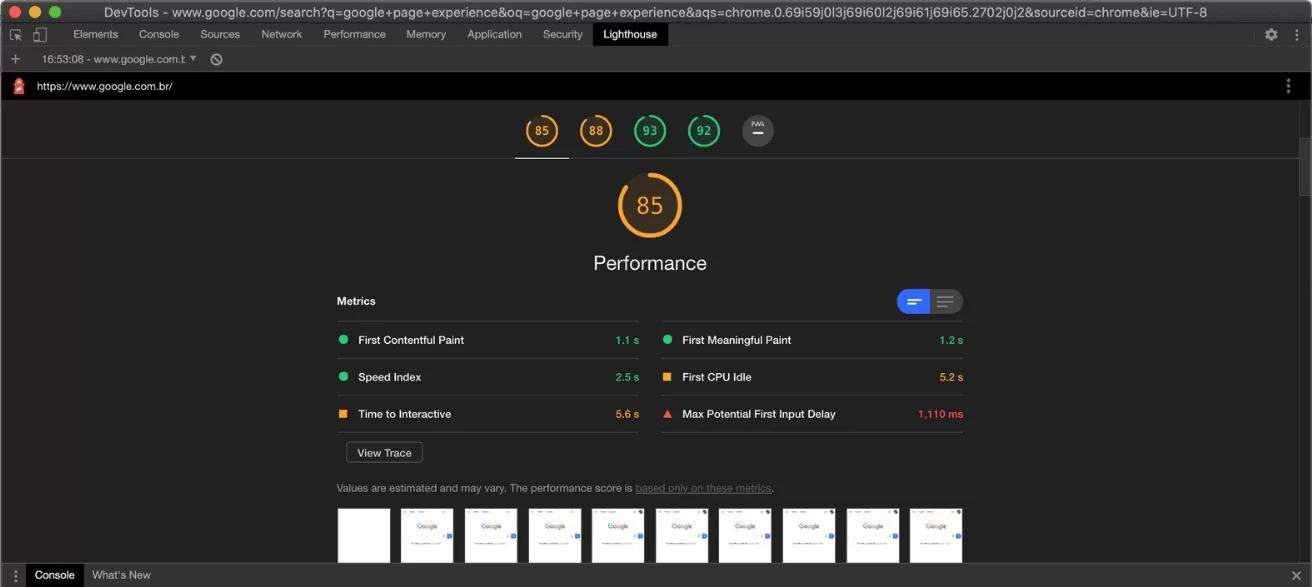Click the second filmstrip thumbnail

click(427, 536)
